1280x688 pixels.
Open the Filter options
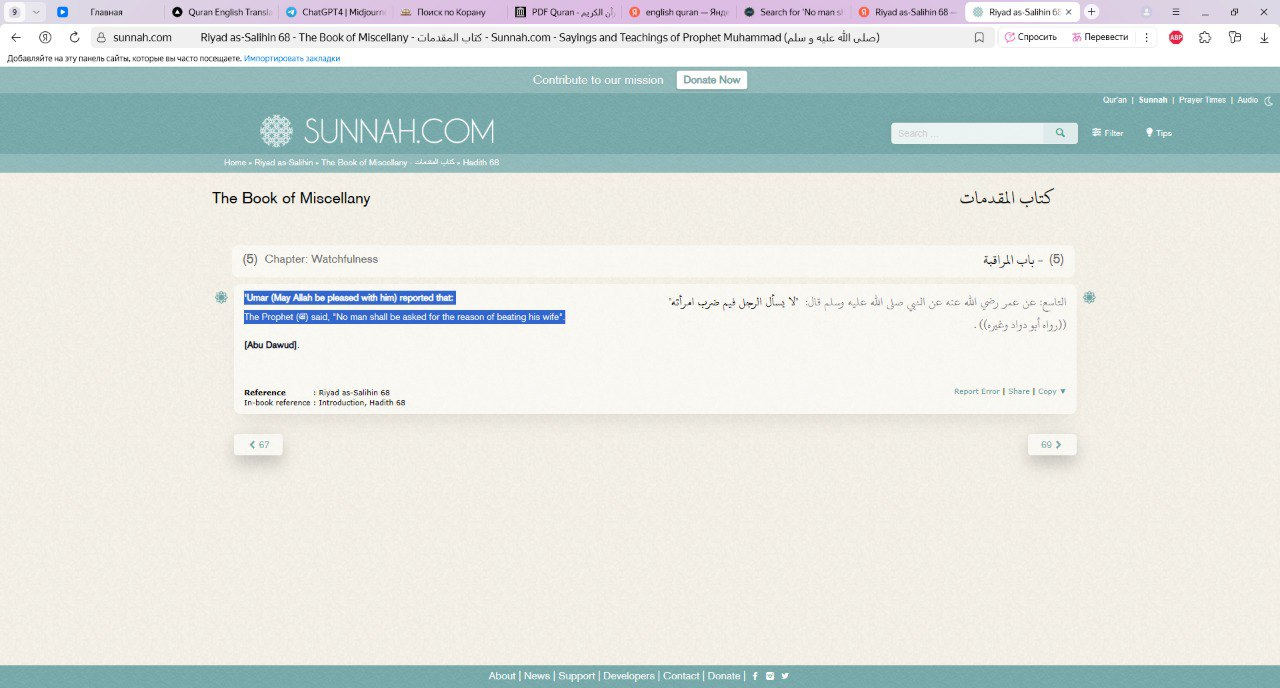[1108, 133]
